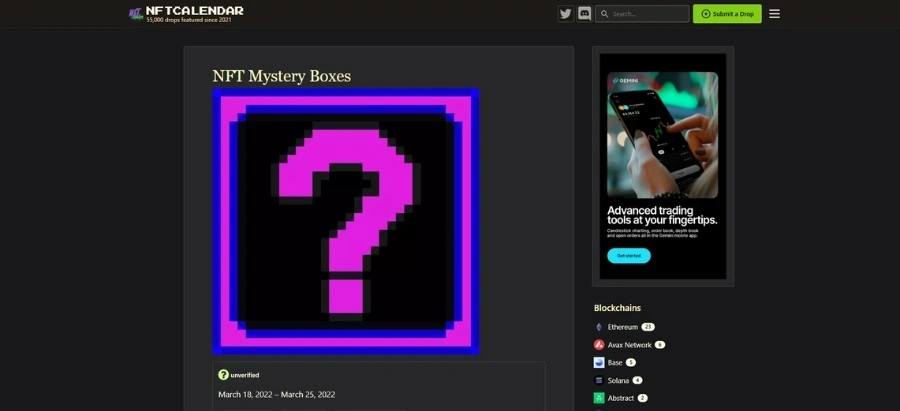Open the mystery box question mark image
The height and width of the screenshot is (411, 900).
(x=346, y=221)
